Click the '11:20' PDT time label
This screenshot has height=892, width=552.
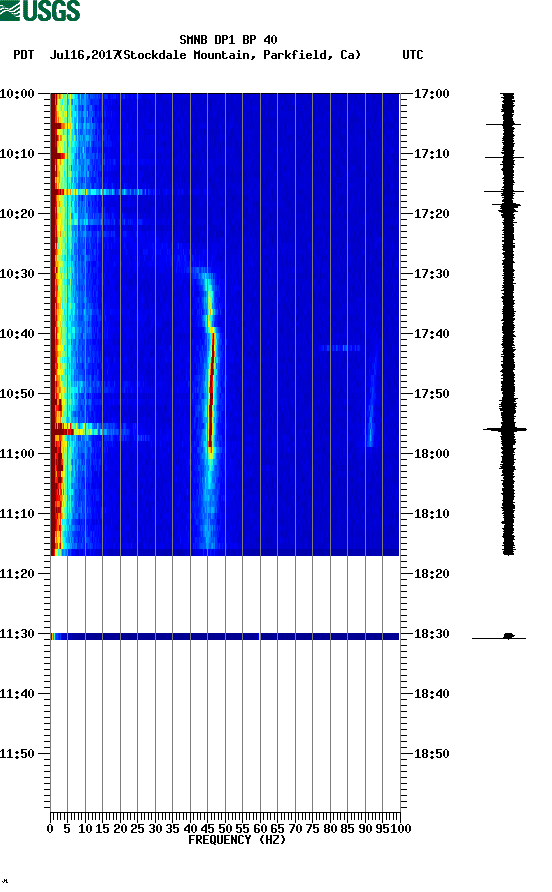[x=17, y=573]
